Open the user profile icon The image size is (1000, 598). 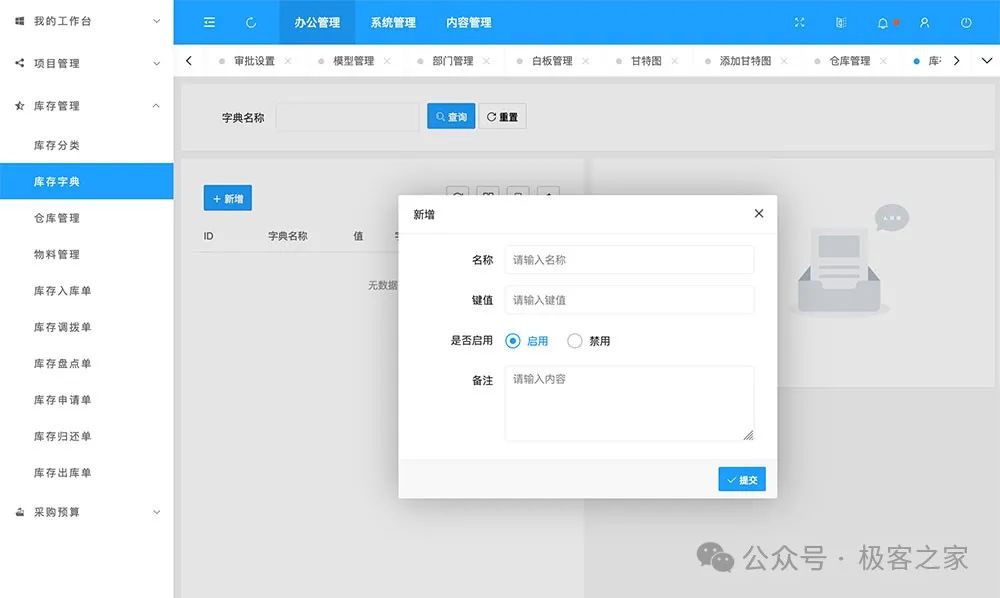(x=924, y=22)
